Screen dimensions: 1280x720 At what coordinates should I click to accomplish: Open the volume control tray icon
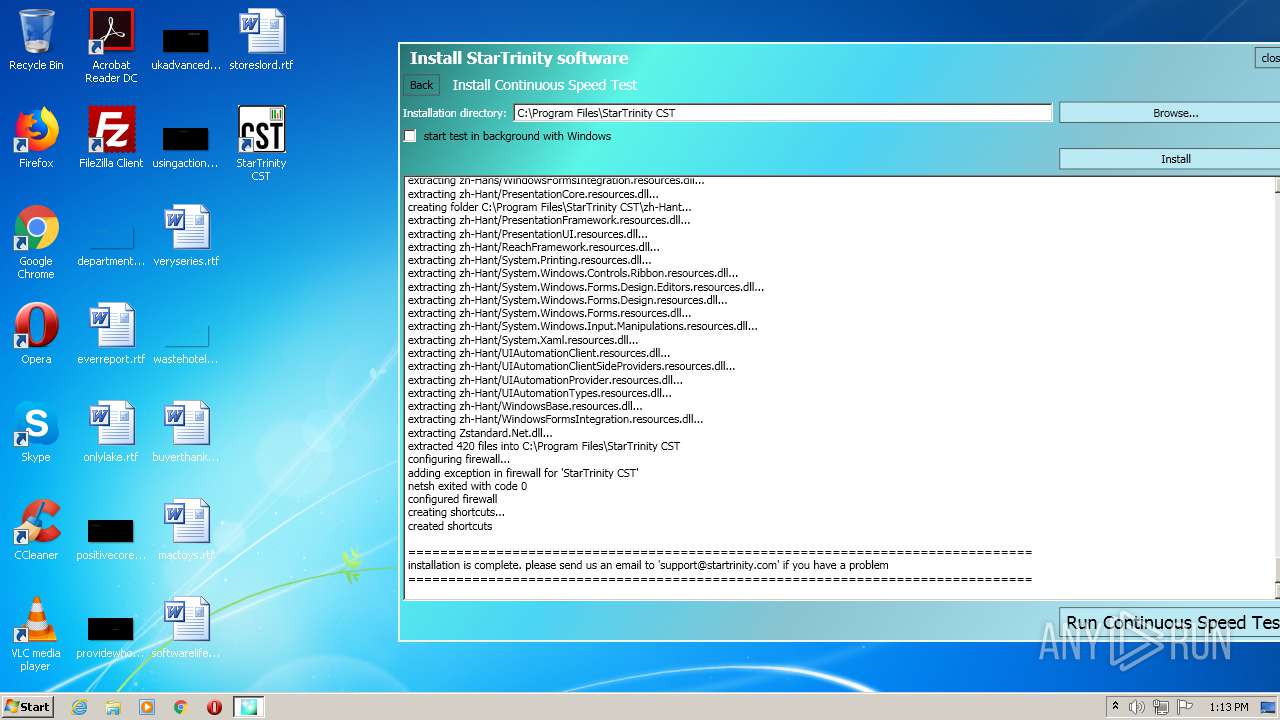coord(1137,707)
